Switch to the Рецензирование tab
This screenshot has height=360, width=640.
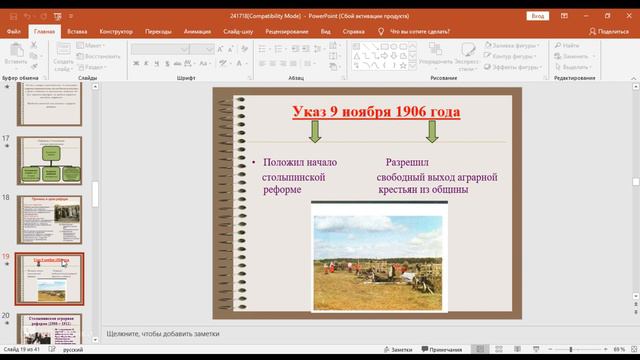click(x=287, y=31)
